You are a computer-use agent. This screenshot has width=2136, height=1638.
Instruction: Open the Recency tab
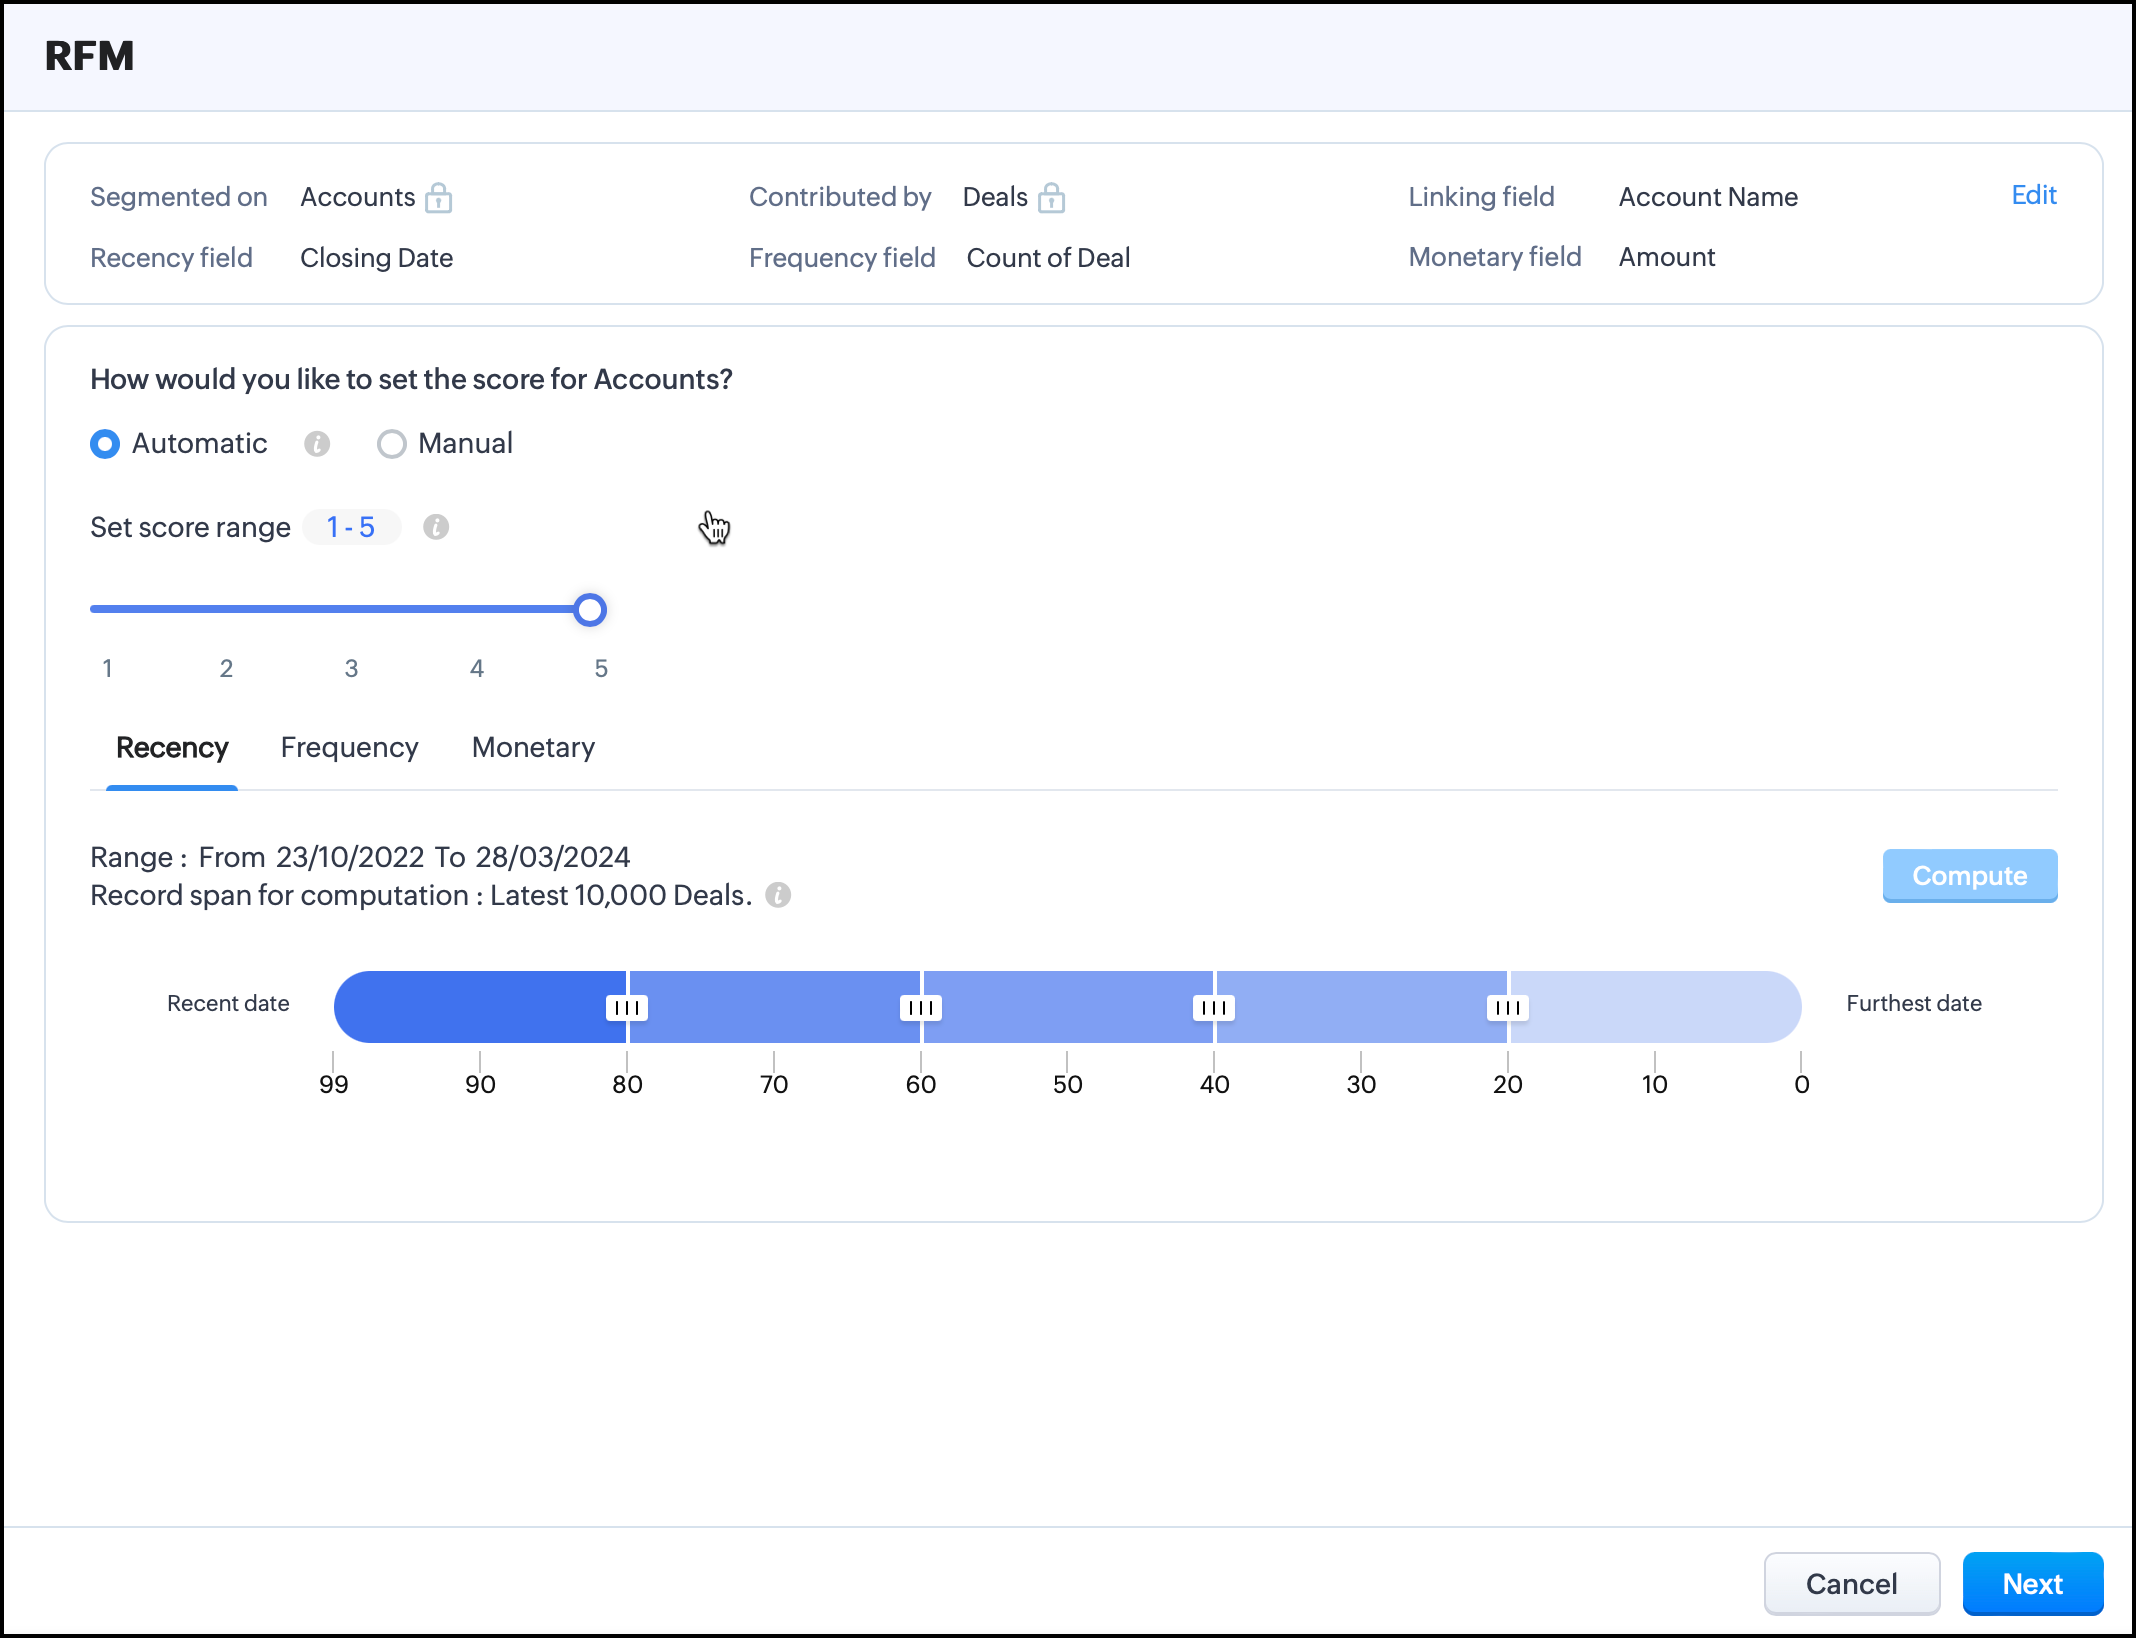tap(172, 748)
